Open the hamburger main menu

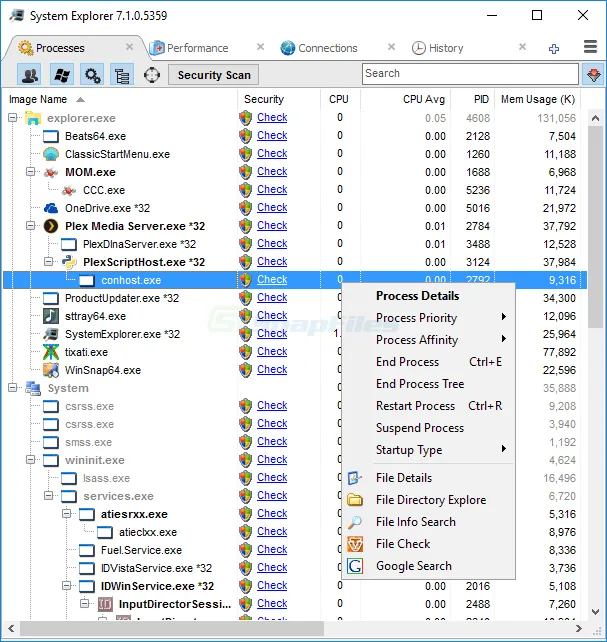click(590, 47)
